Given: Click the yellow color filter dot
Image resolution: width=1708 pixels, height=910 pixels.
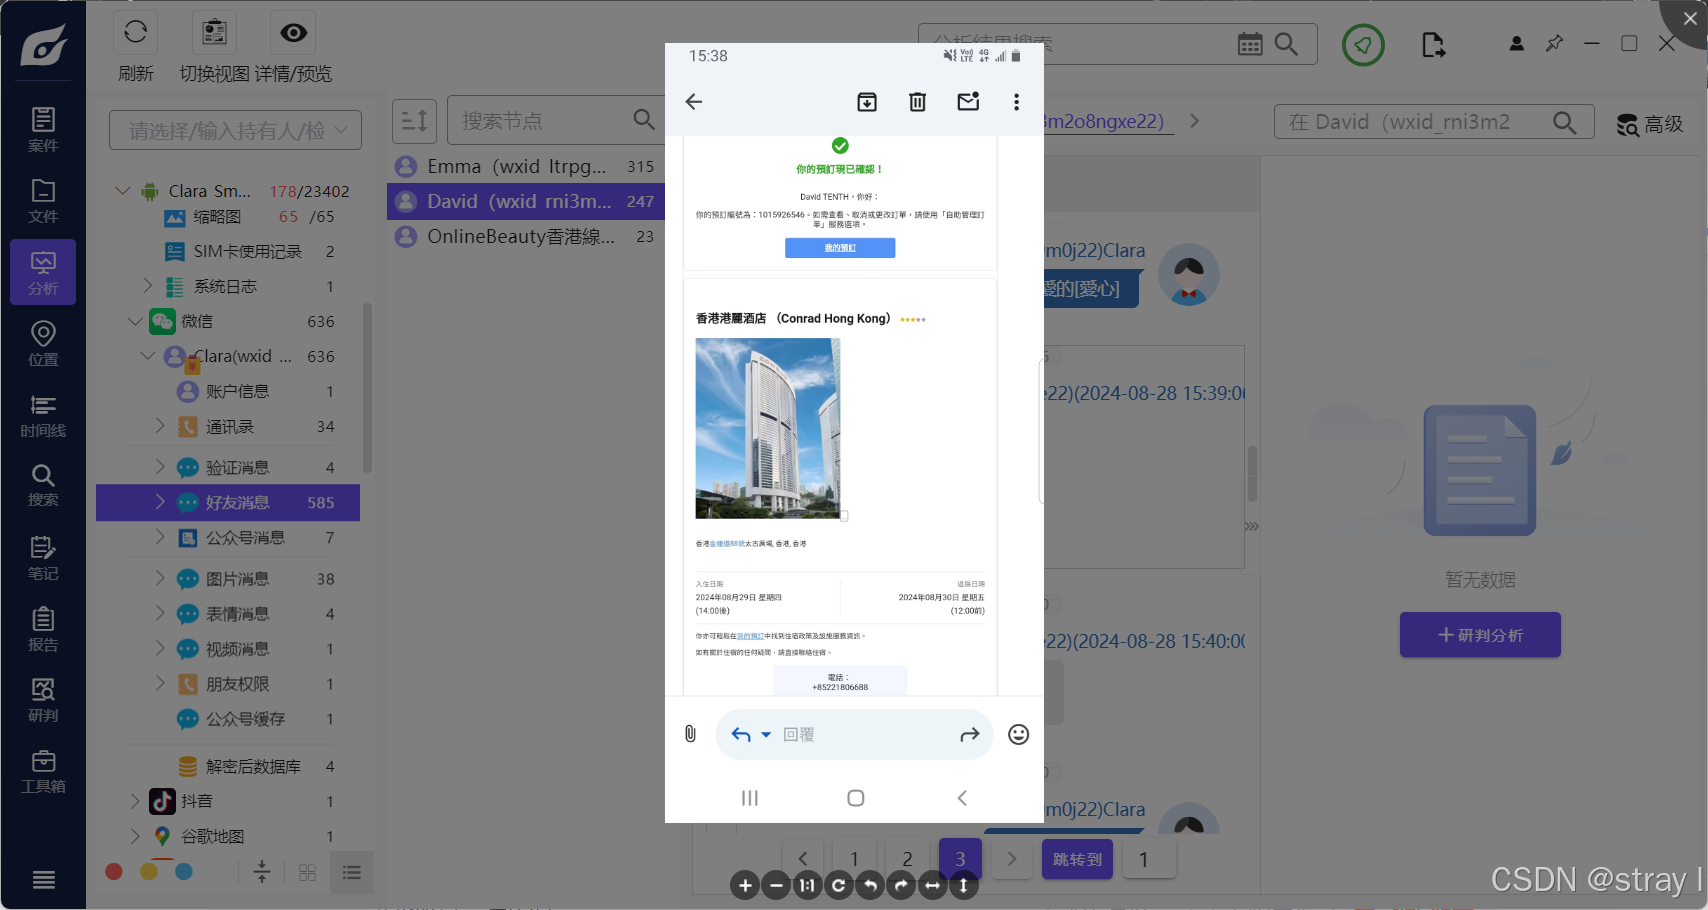Looking at the screenshot, I should pyautogui.click(x=149, y=871).
